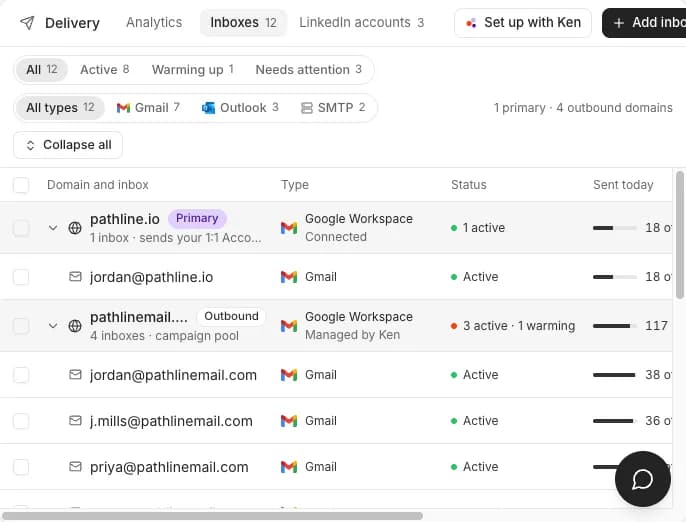
Task: Click the Collapse all button
Action: click(68, 145)
